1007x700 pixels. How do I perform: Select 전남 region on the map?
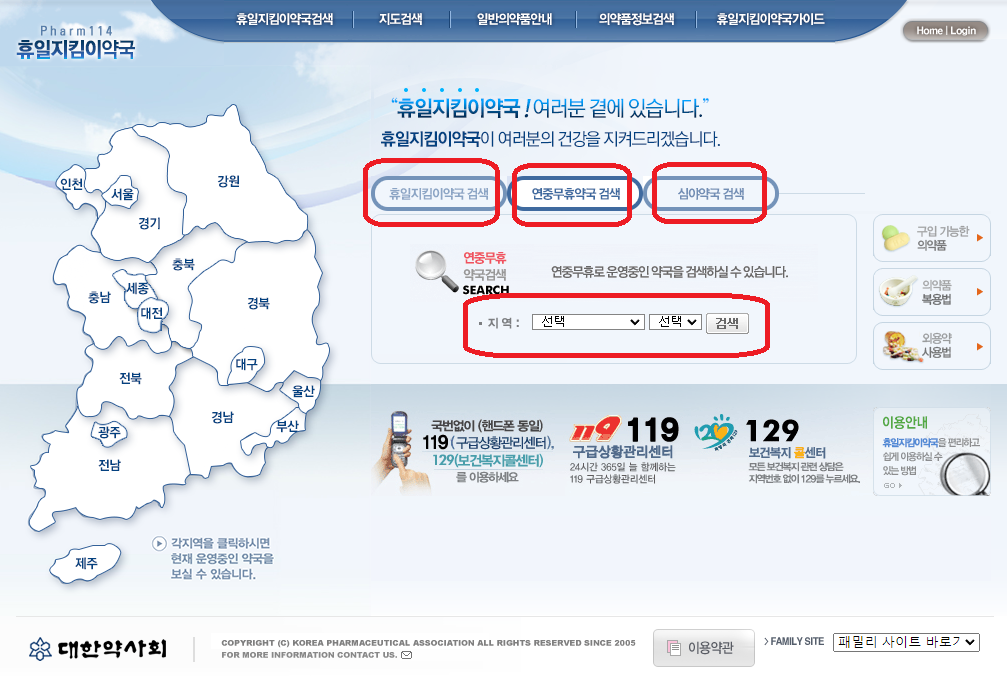[109, 465]
